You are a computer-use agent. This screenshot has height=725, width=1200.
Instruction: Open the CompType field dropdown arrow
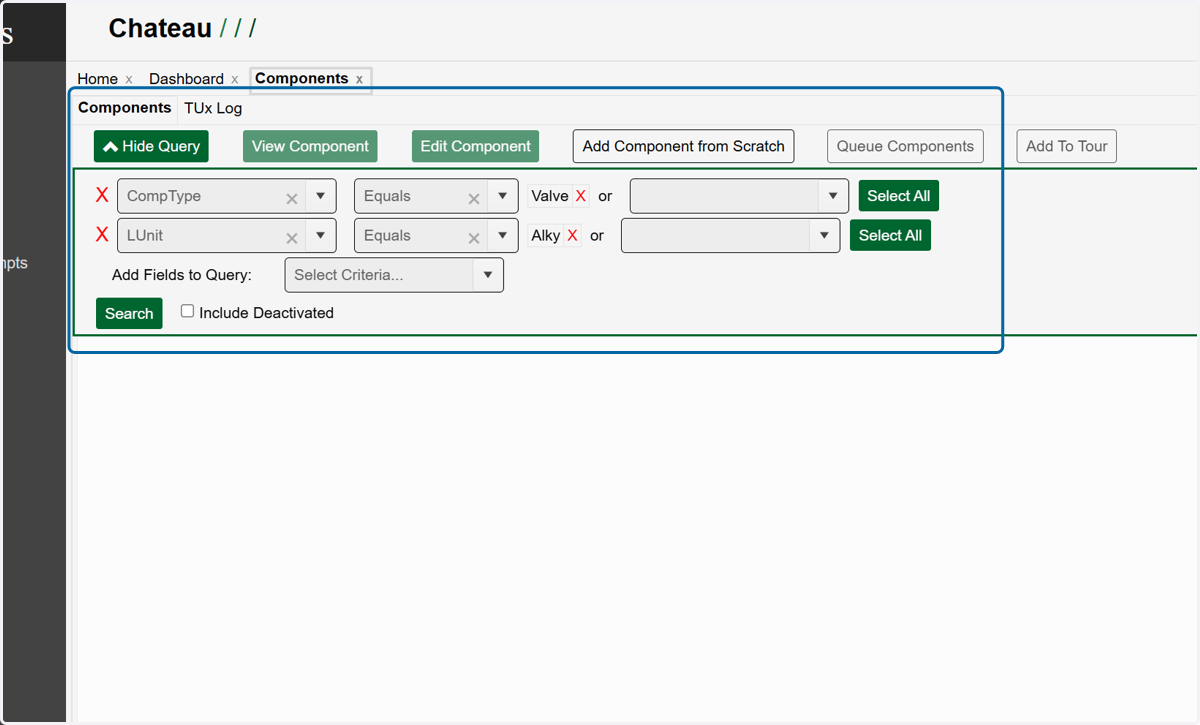point(320,196)
